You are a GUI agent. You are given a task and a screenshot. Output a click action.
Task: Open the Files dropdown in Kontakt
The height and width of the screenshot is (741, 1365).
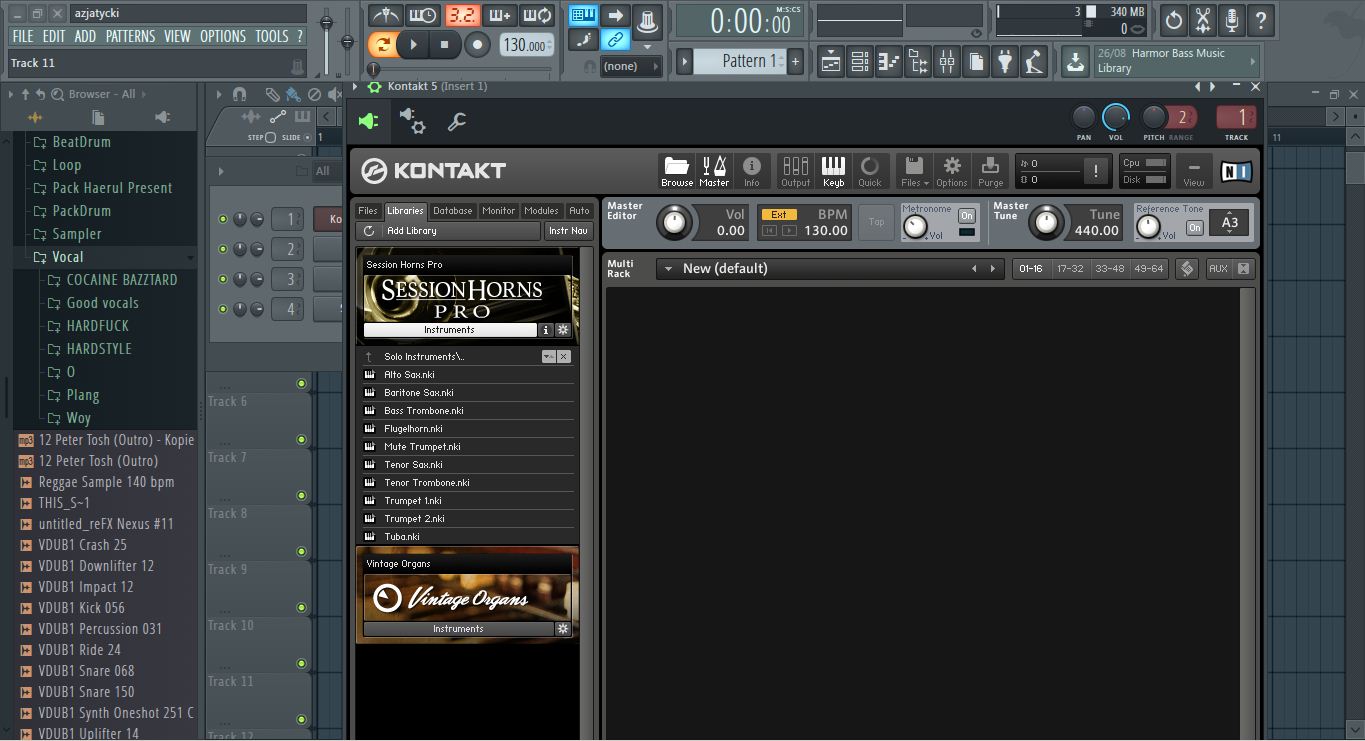coord(916,170)
